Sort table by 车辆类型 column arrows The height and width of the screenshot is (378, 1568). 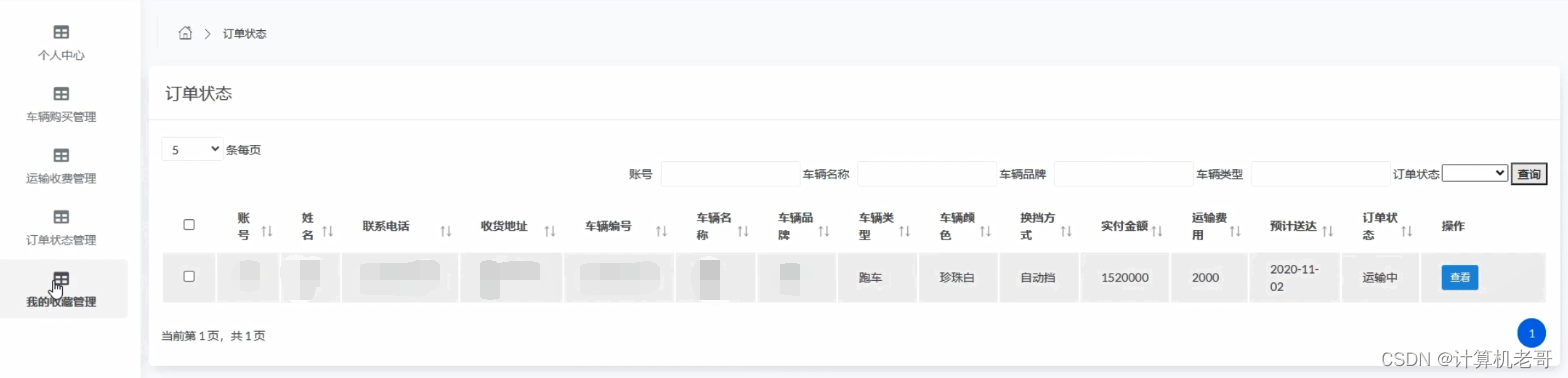(904, 231)
